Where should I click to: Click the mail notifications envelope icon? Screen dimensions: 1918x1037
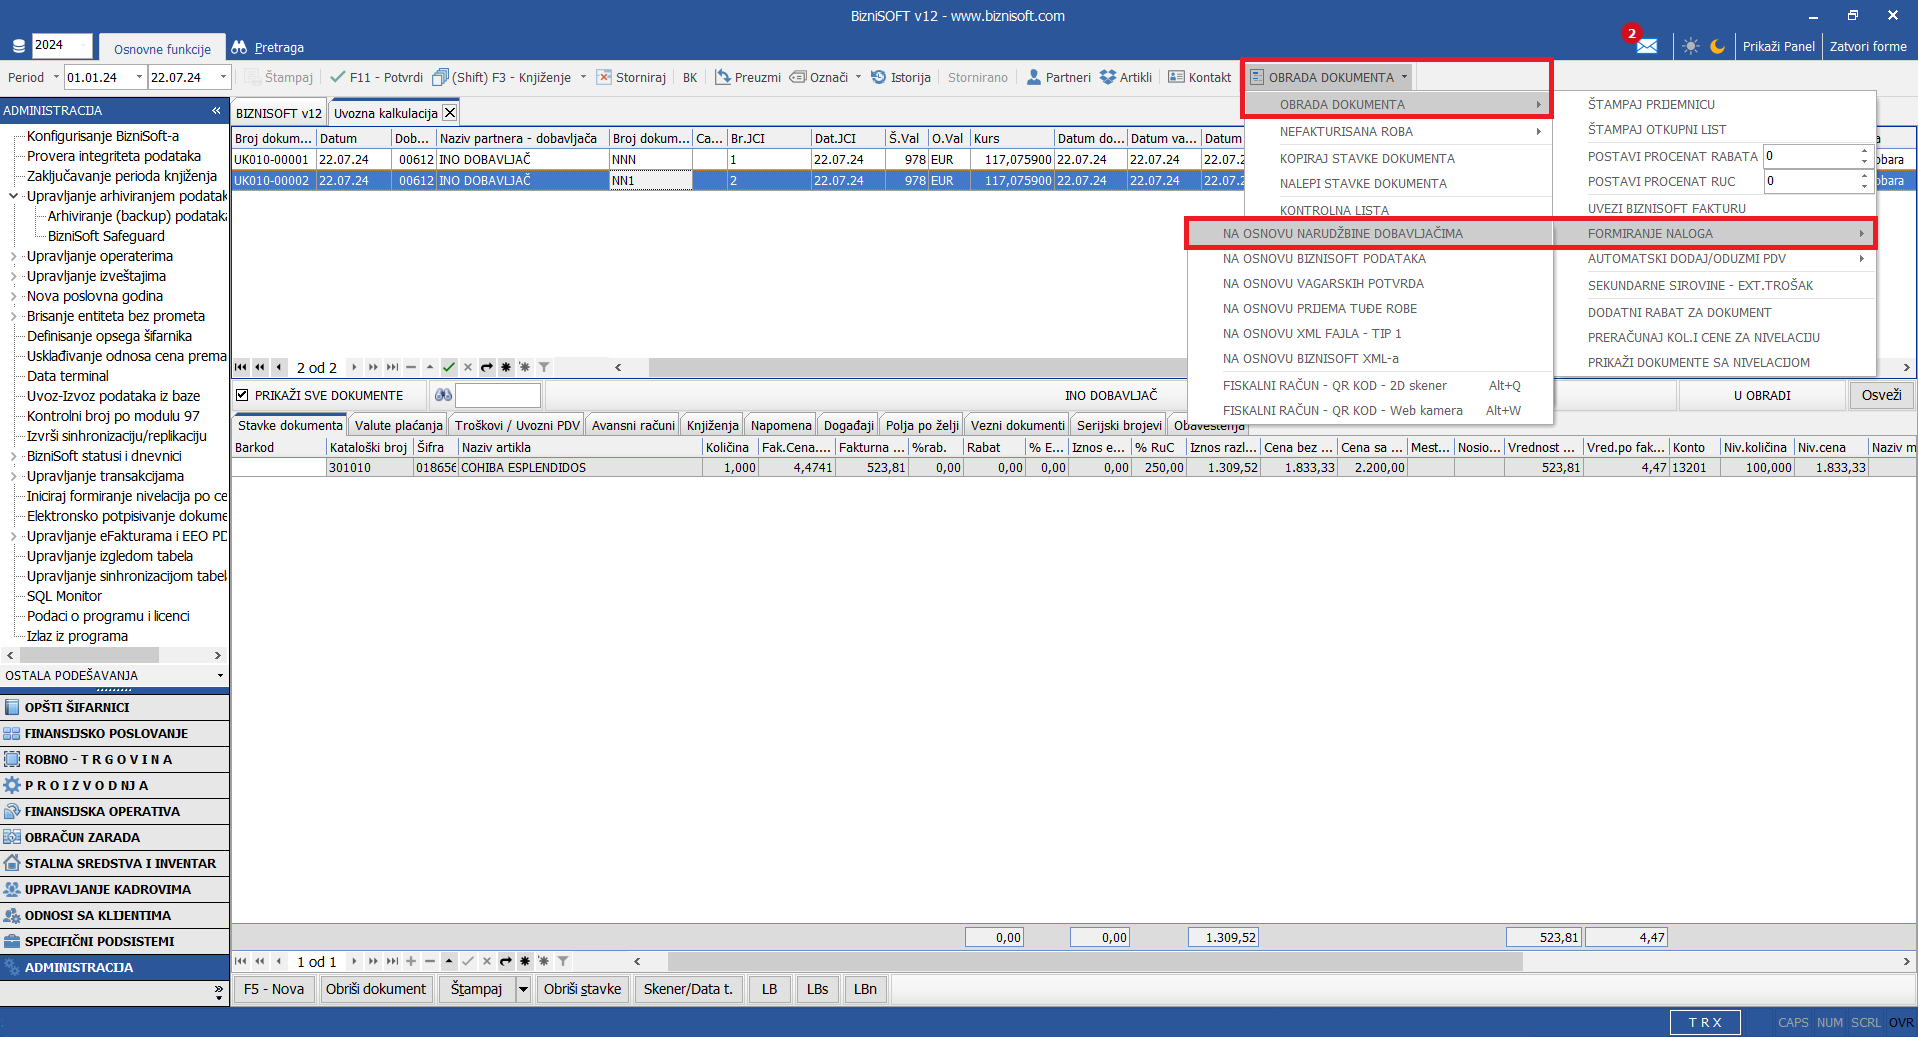click(1646, 46)
